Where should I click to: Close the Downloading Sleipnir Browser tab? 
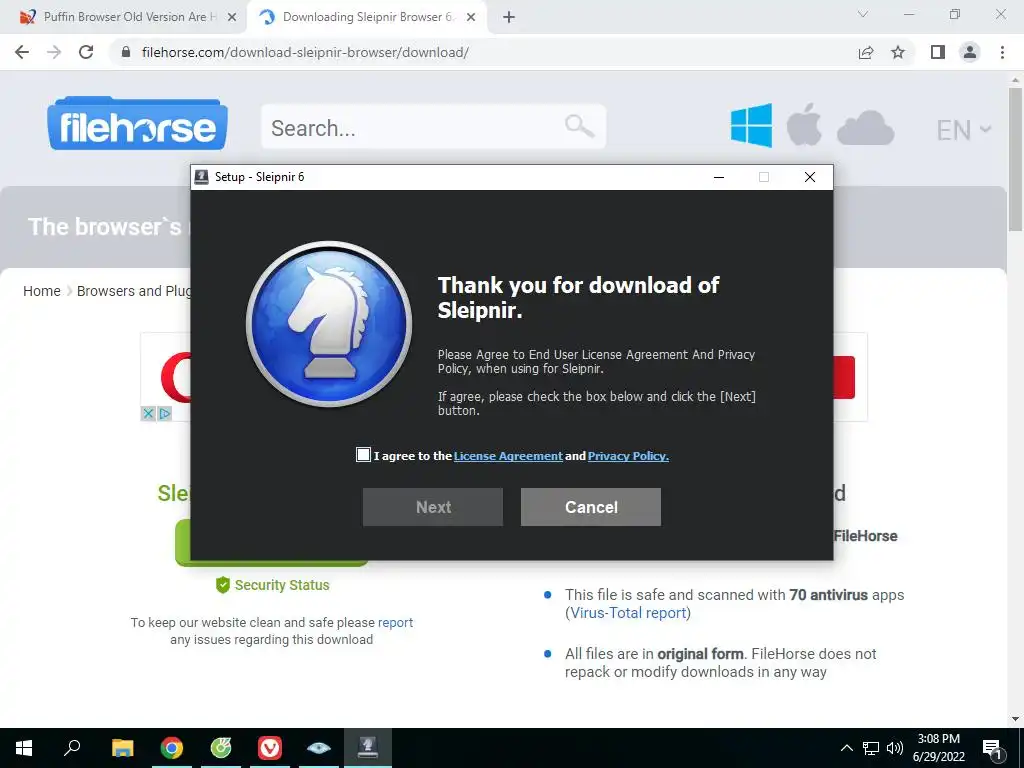click(x=471, y=18)
